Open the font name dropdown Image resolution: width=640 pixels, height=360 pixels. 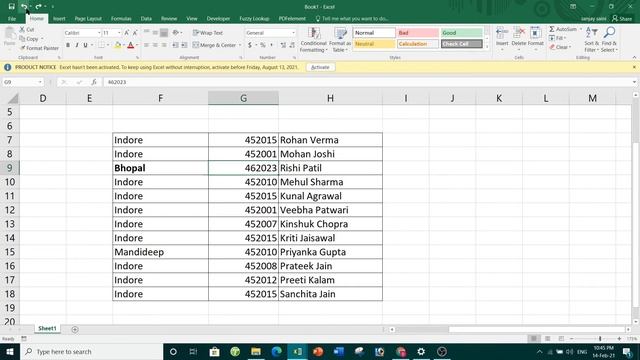pyautogui.click(x=99, y=33)
